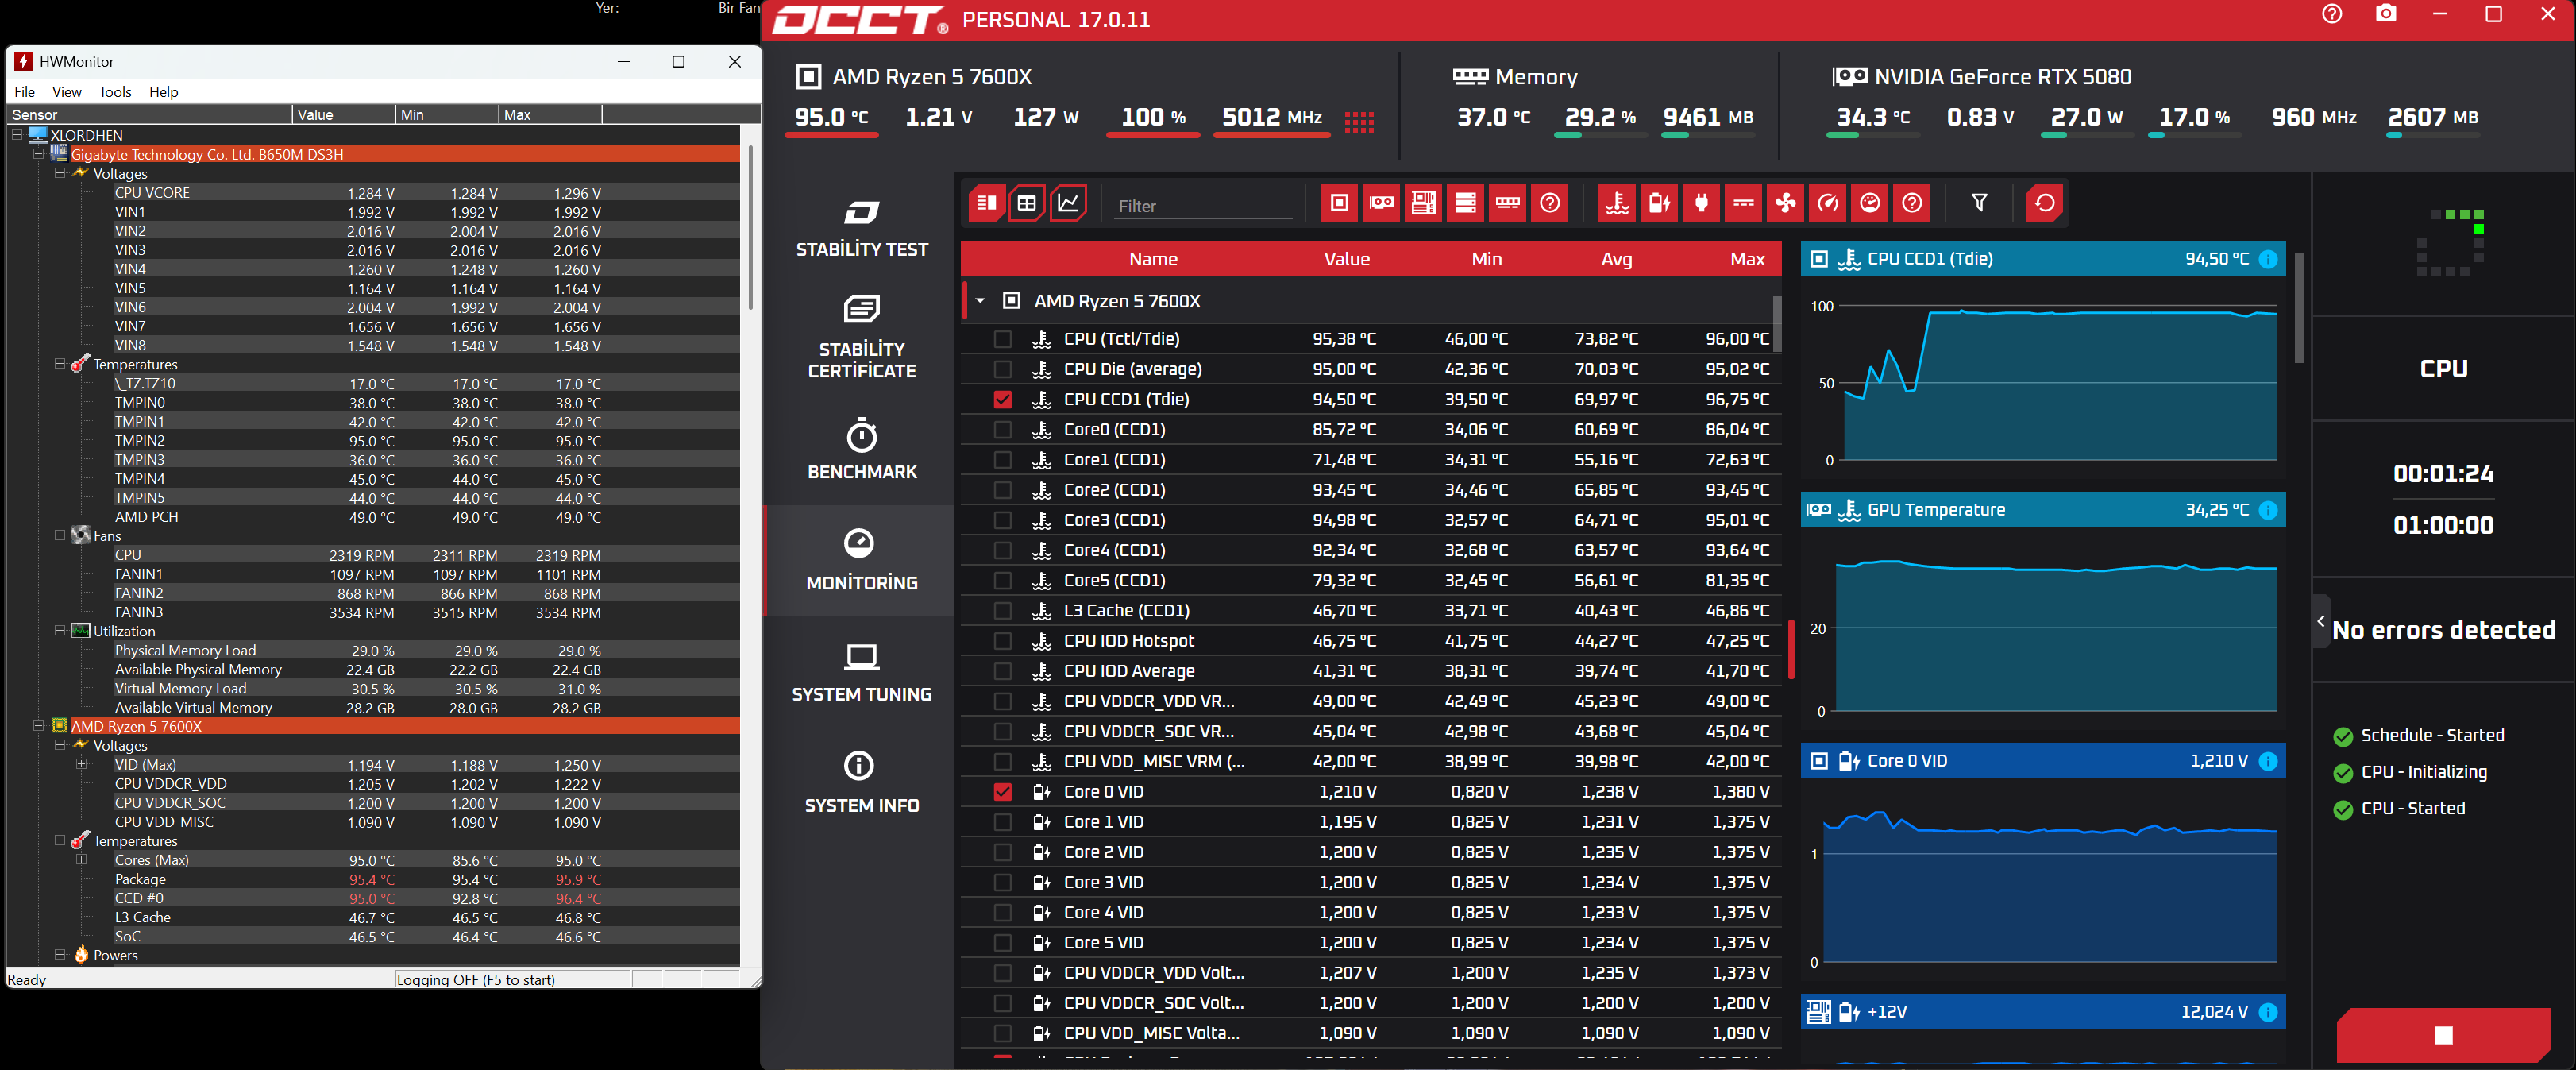2576x1070 pixels.
Task: Collapse the OCCT test status side panel
Action: [2321, 621]
